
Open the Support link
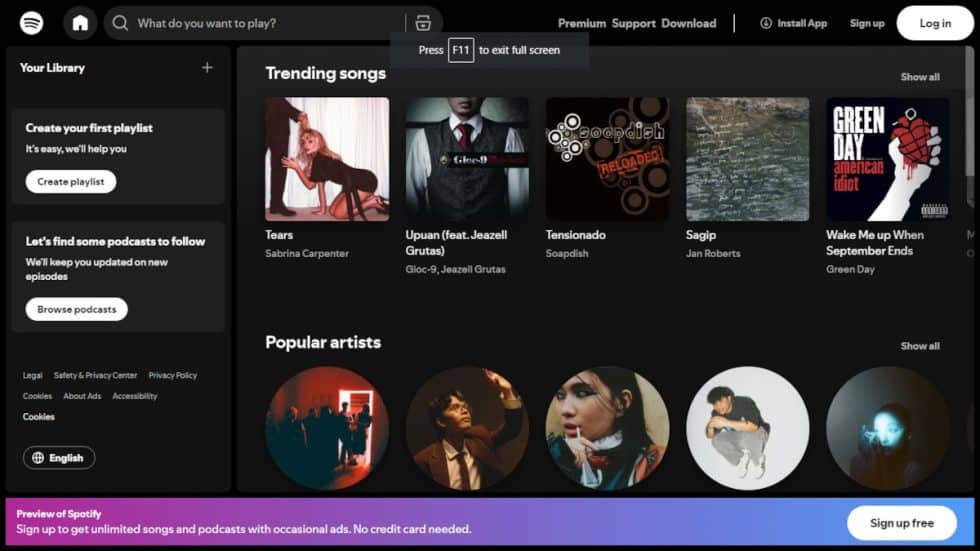633,23
